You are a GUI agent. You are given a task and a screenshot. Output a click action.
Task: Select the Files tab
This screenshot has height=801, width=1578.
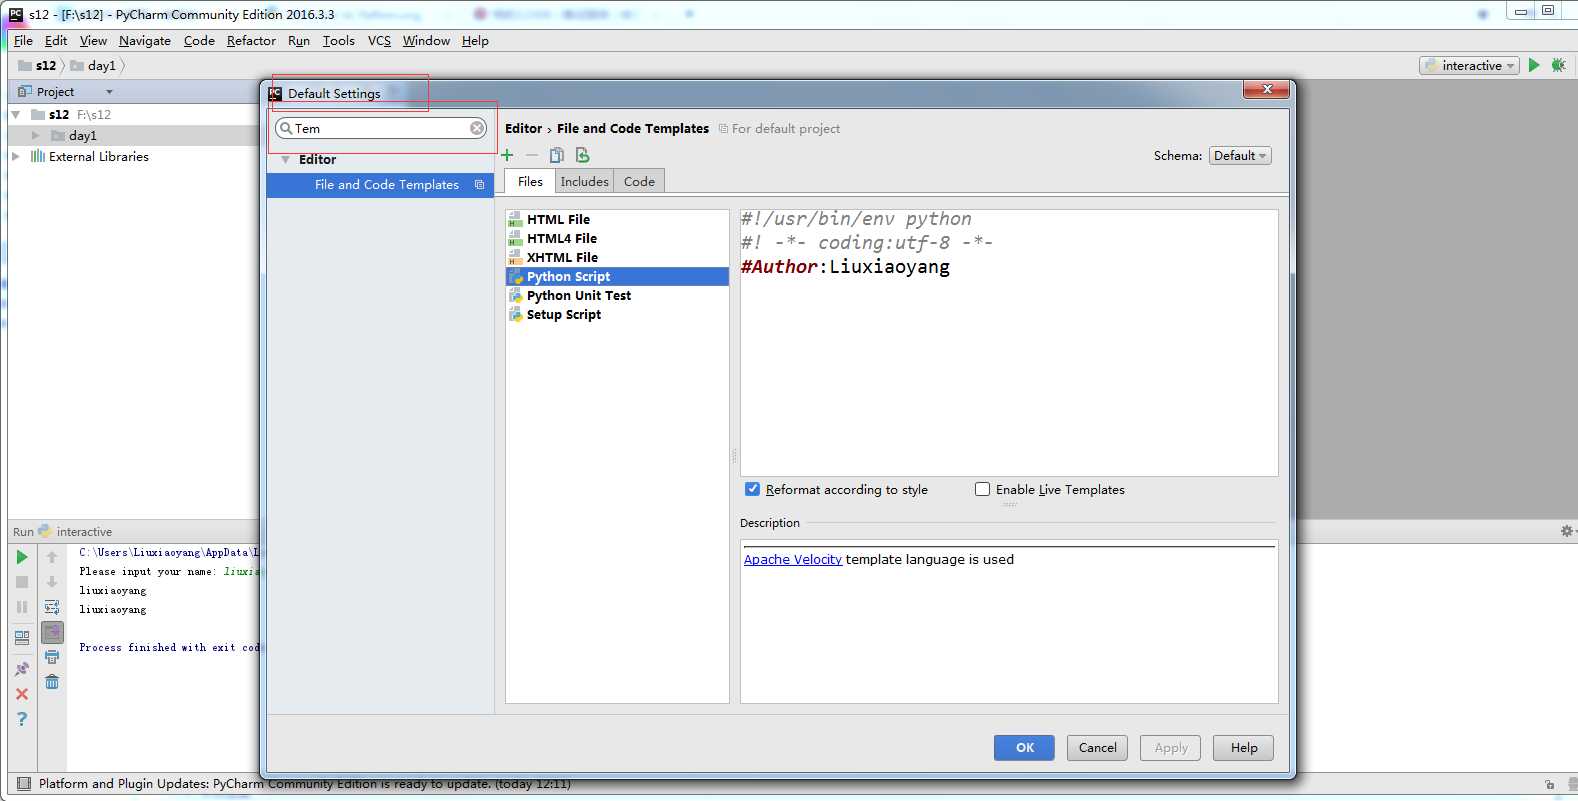tap(530, 181)
